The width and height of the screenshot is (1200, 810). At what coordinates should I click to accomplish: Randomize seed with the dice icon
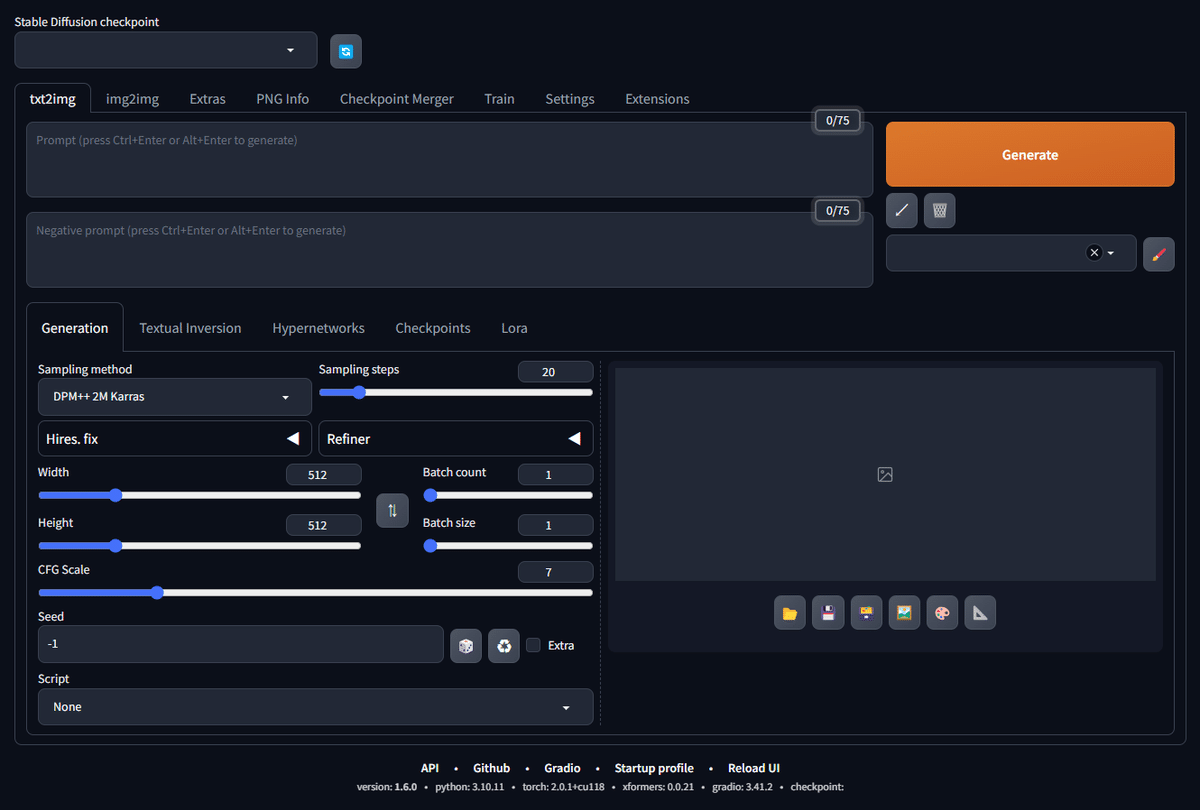[x=466, y=646]
